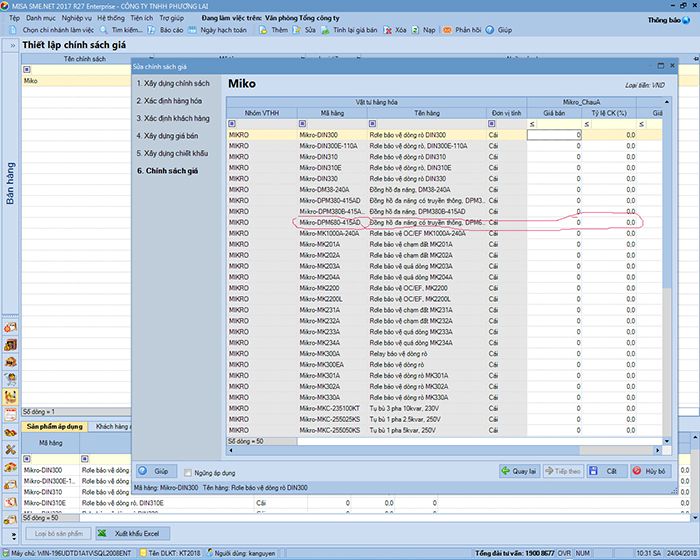Image resolution: width=700 pixels, height=560 pixels.
Task: Open the Tài sản cố định (house) module
Action: tap(10, 467)
